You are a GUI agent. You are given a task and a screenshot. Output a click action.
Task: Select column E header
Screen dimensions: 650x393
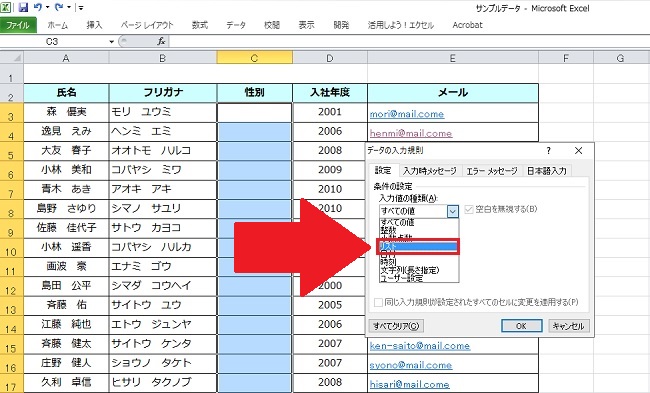[453, 58]
